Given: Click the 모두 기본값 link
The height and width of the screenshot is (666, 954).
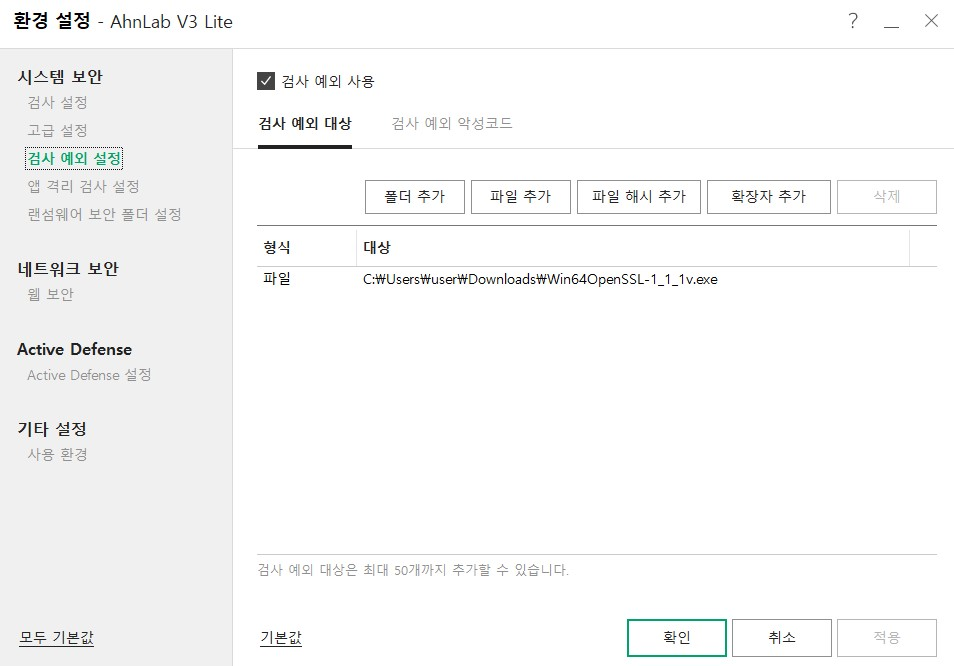Looking at the screenshot, I should click(56, 637).
